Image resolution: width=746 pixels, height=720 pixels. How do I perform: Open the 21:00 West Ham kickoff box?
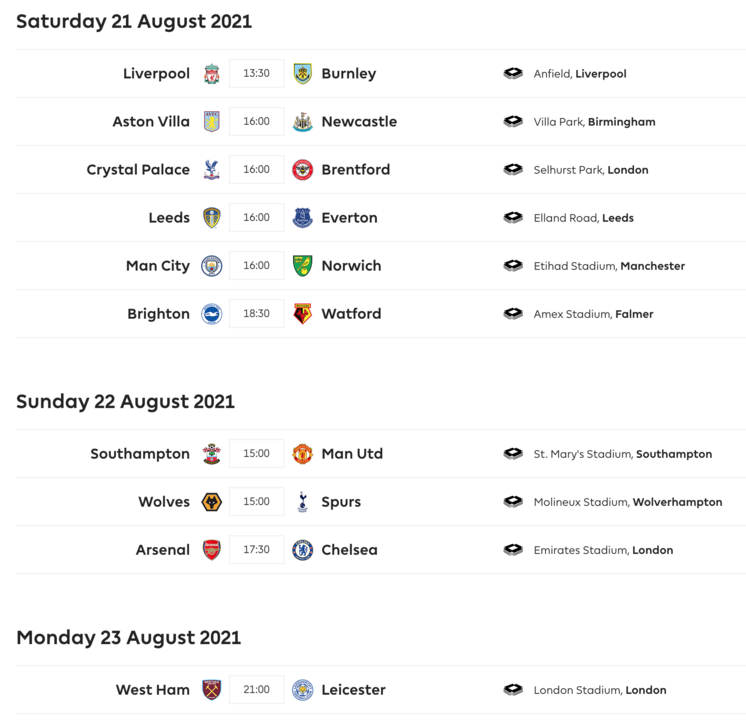257,690
